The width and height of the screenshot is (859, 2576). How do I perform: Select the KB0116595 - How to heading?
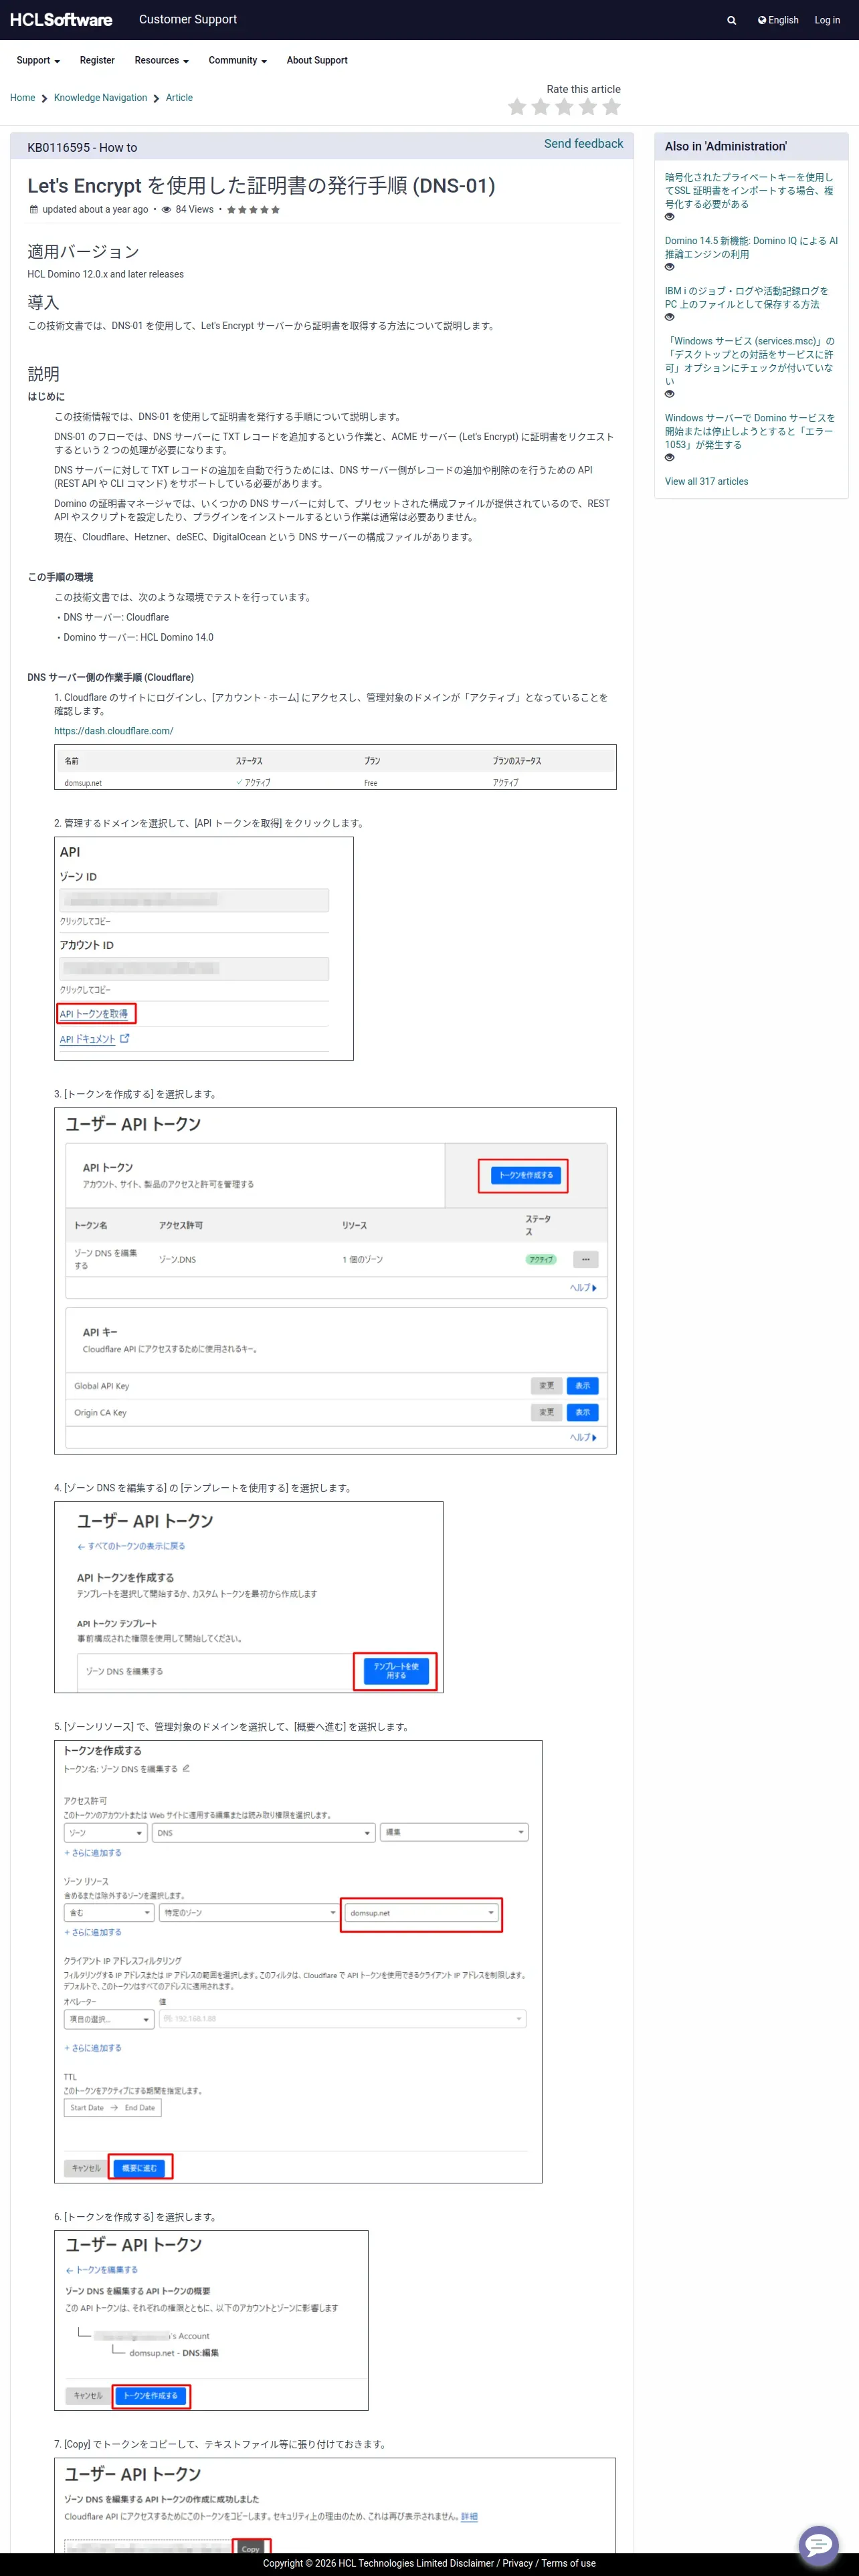(82, 148)
